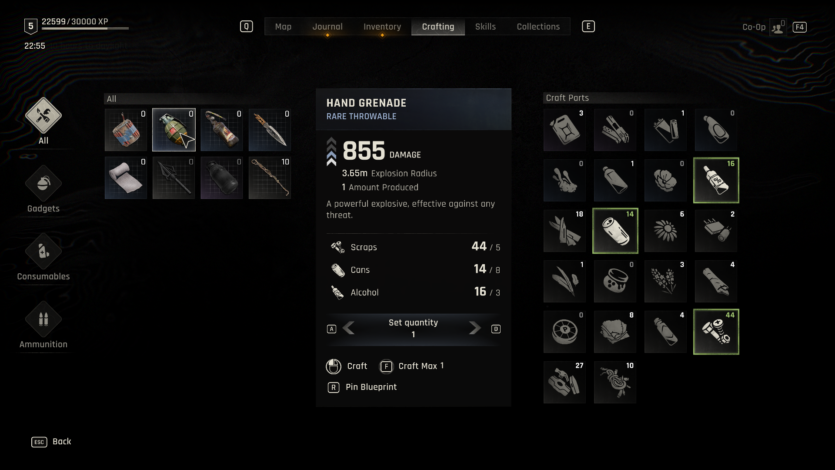Pin Blueprint for the Hand Grenade

click(x=362, y=387)
